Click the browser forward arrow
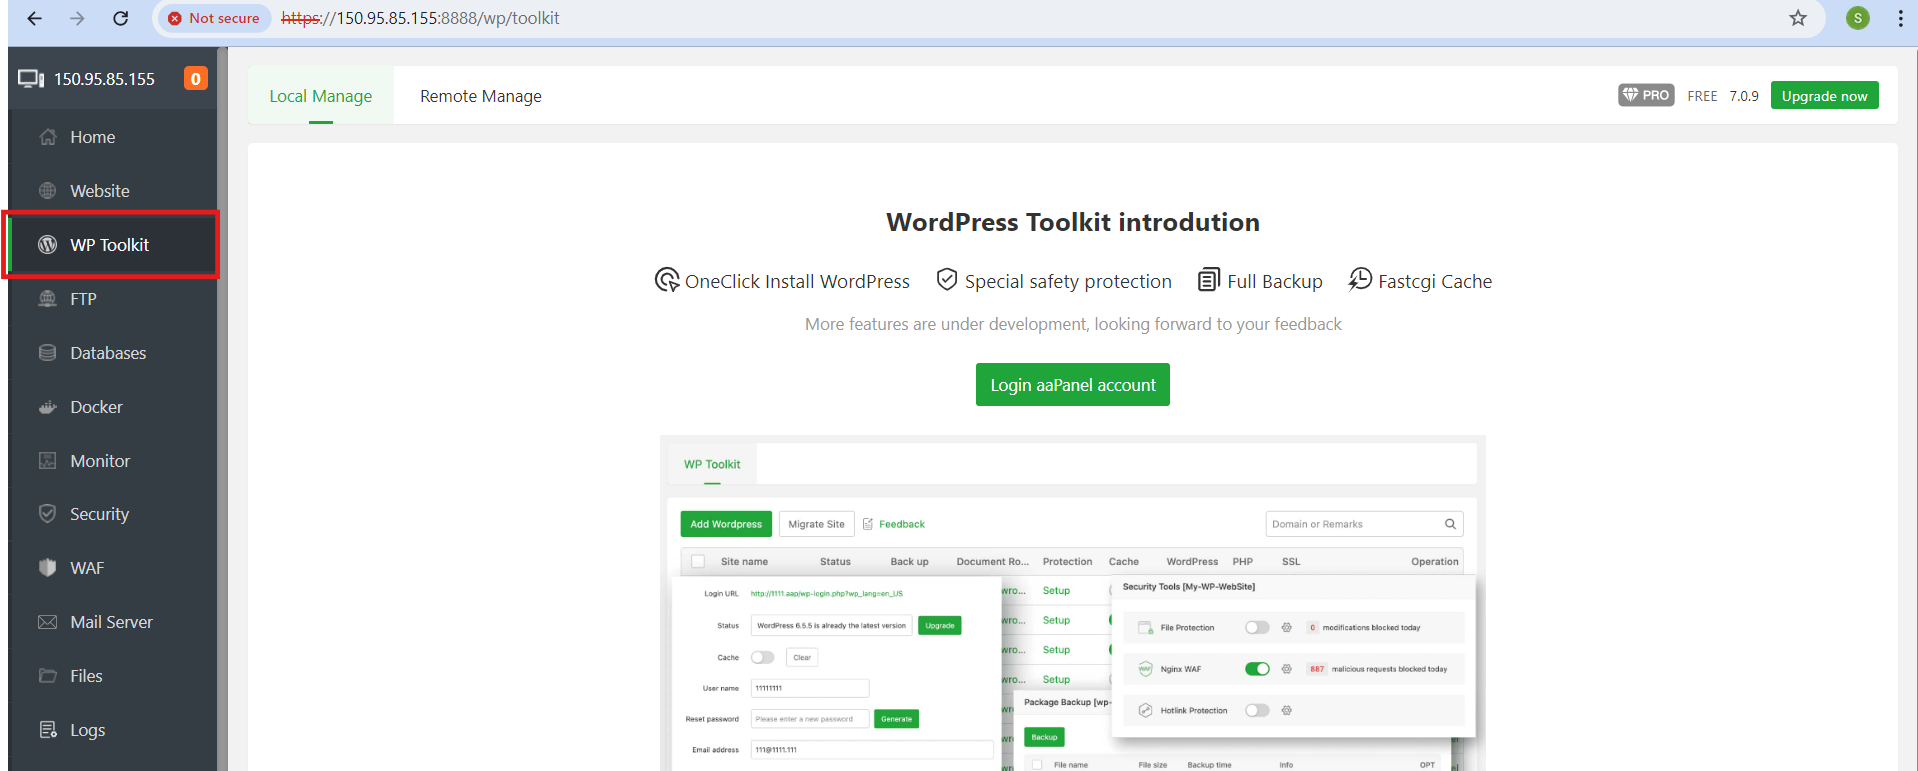Viewport: 1918px width, 771px height. [x=77, y=18]
